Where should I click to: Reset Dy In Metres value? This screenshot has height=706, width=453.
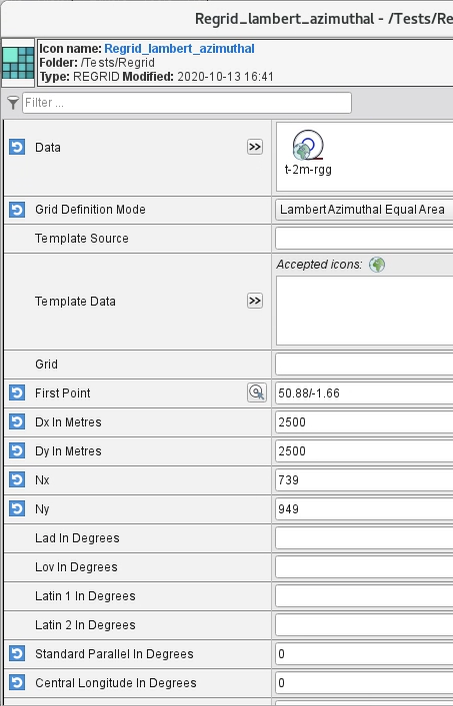tap(17, 451)
